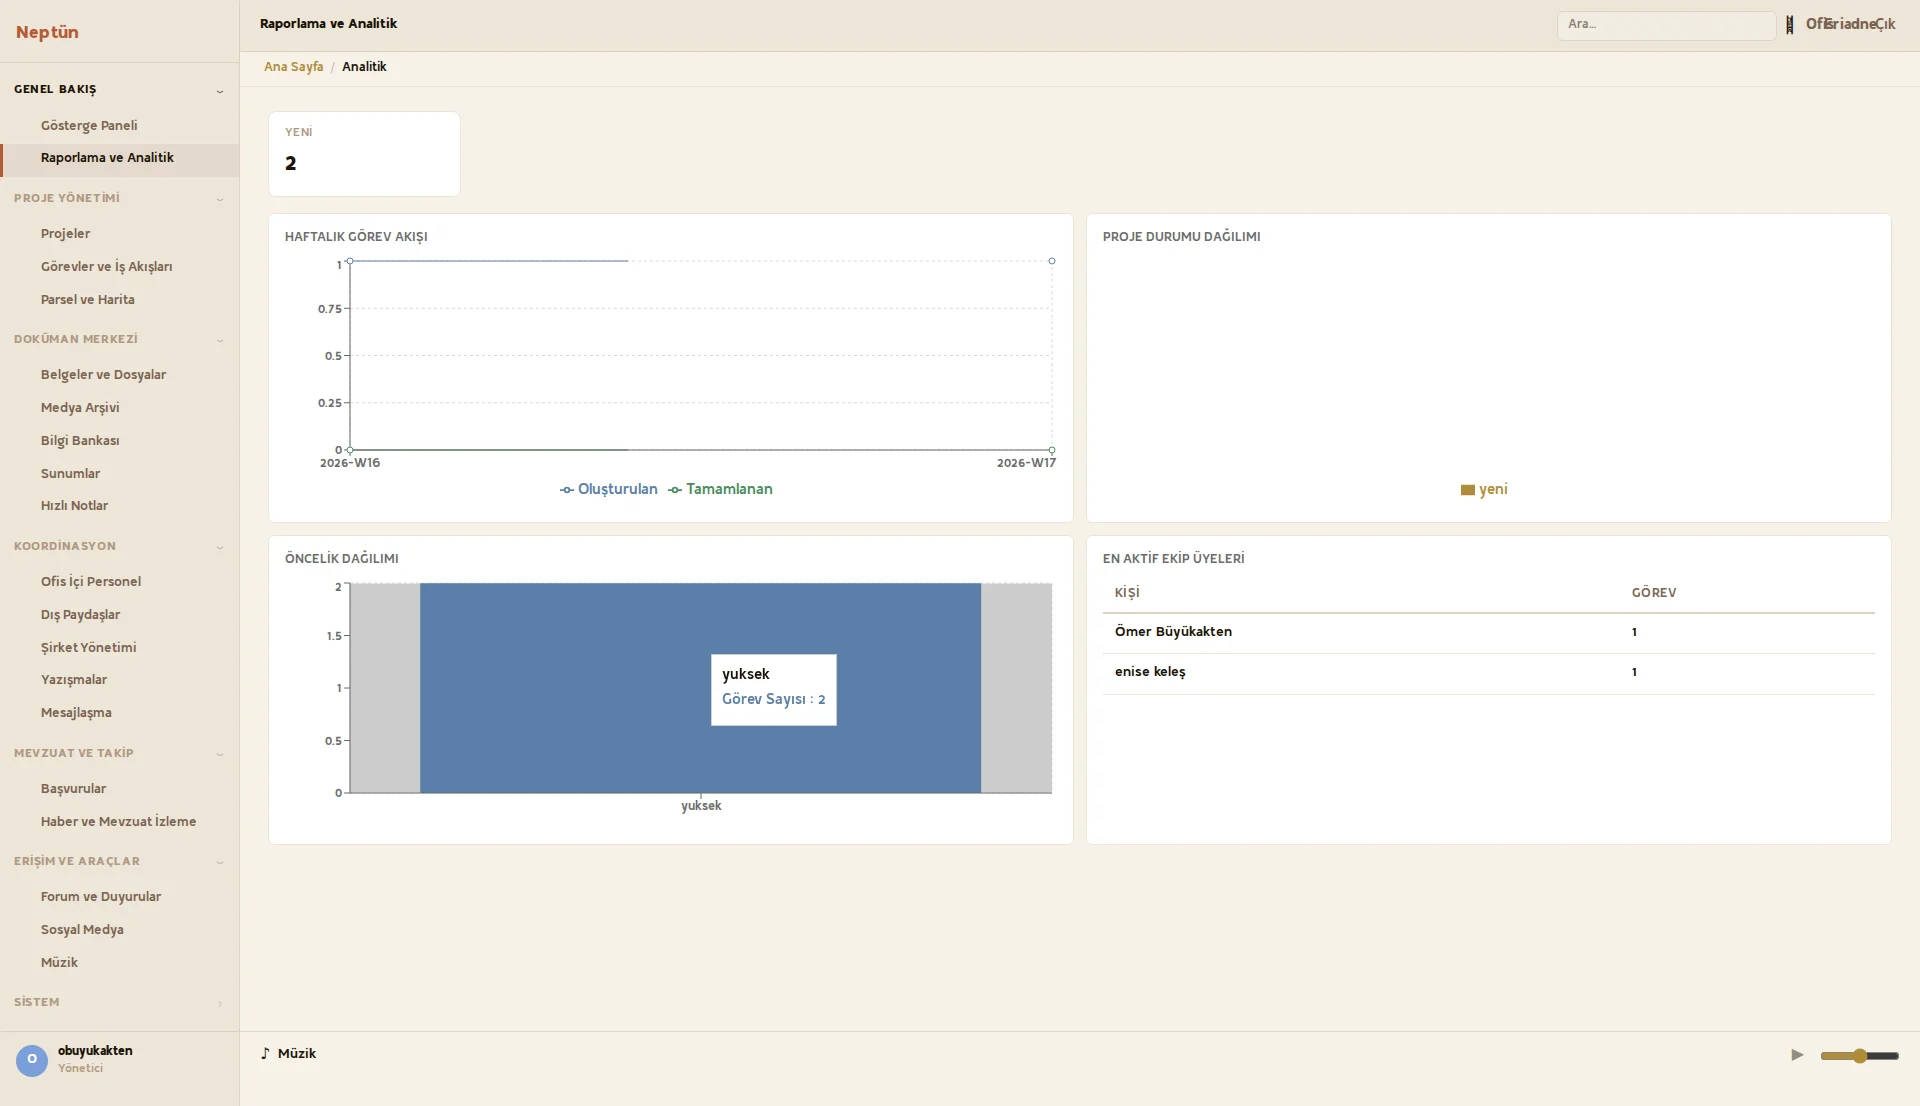Open Medya Arşivi in the sidebar

(x=119, y=408)
